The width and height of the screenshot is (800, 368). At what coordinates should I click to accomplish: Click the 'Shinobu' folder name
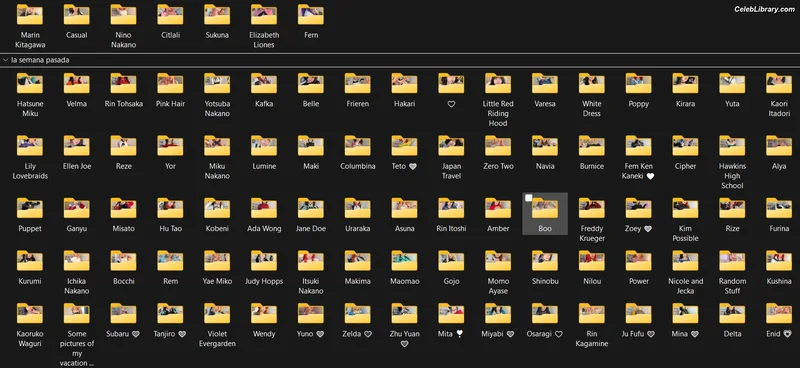tap(545, 281)
